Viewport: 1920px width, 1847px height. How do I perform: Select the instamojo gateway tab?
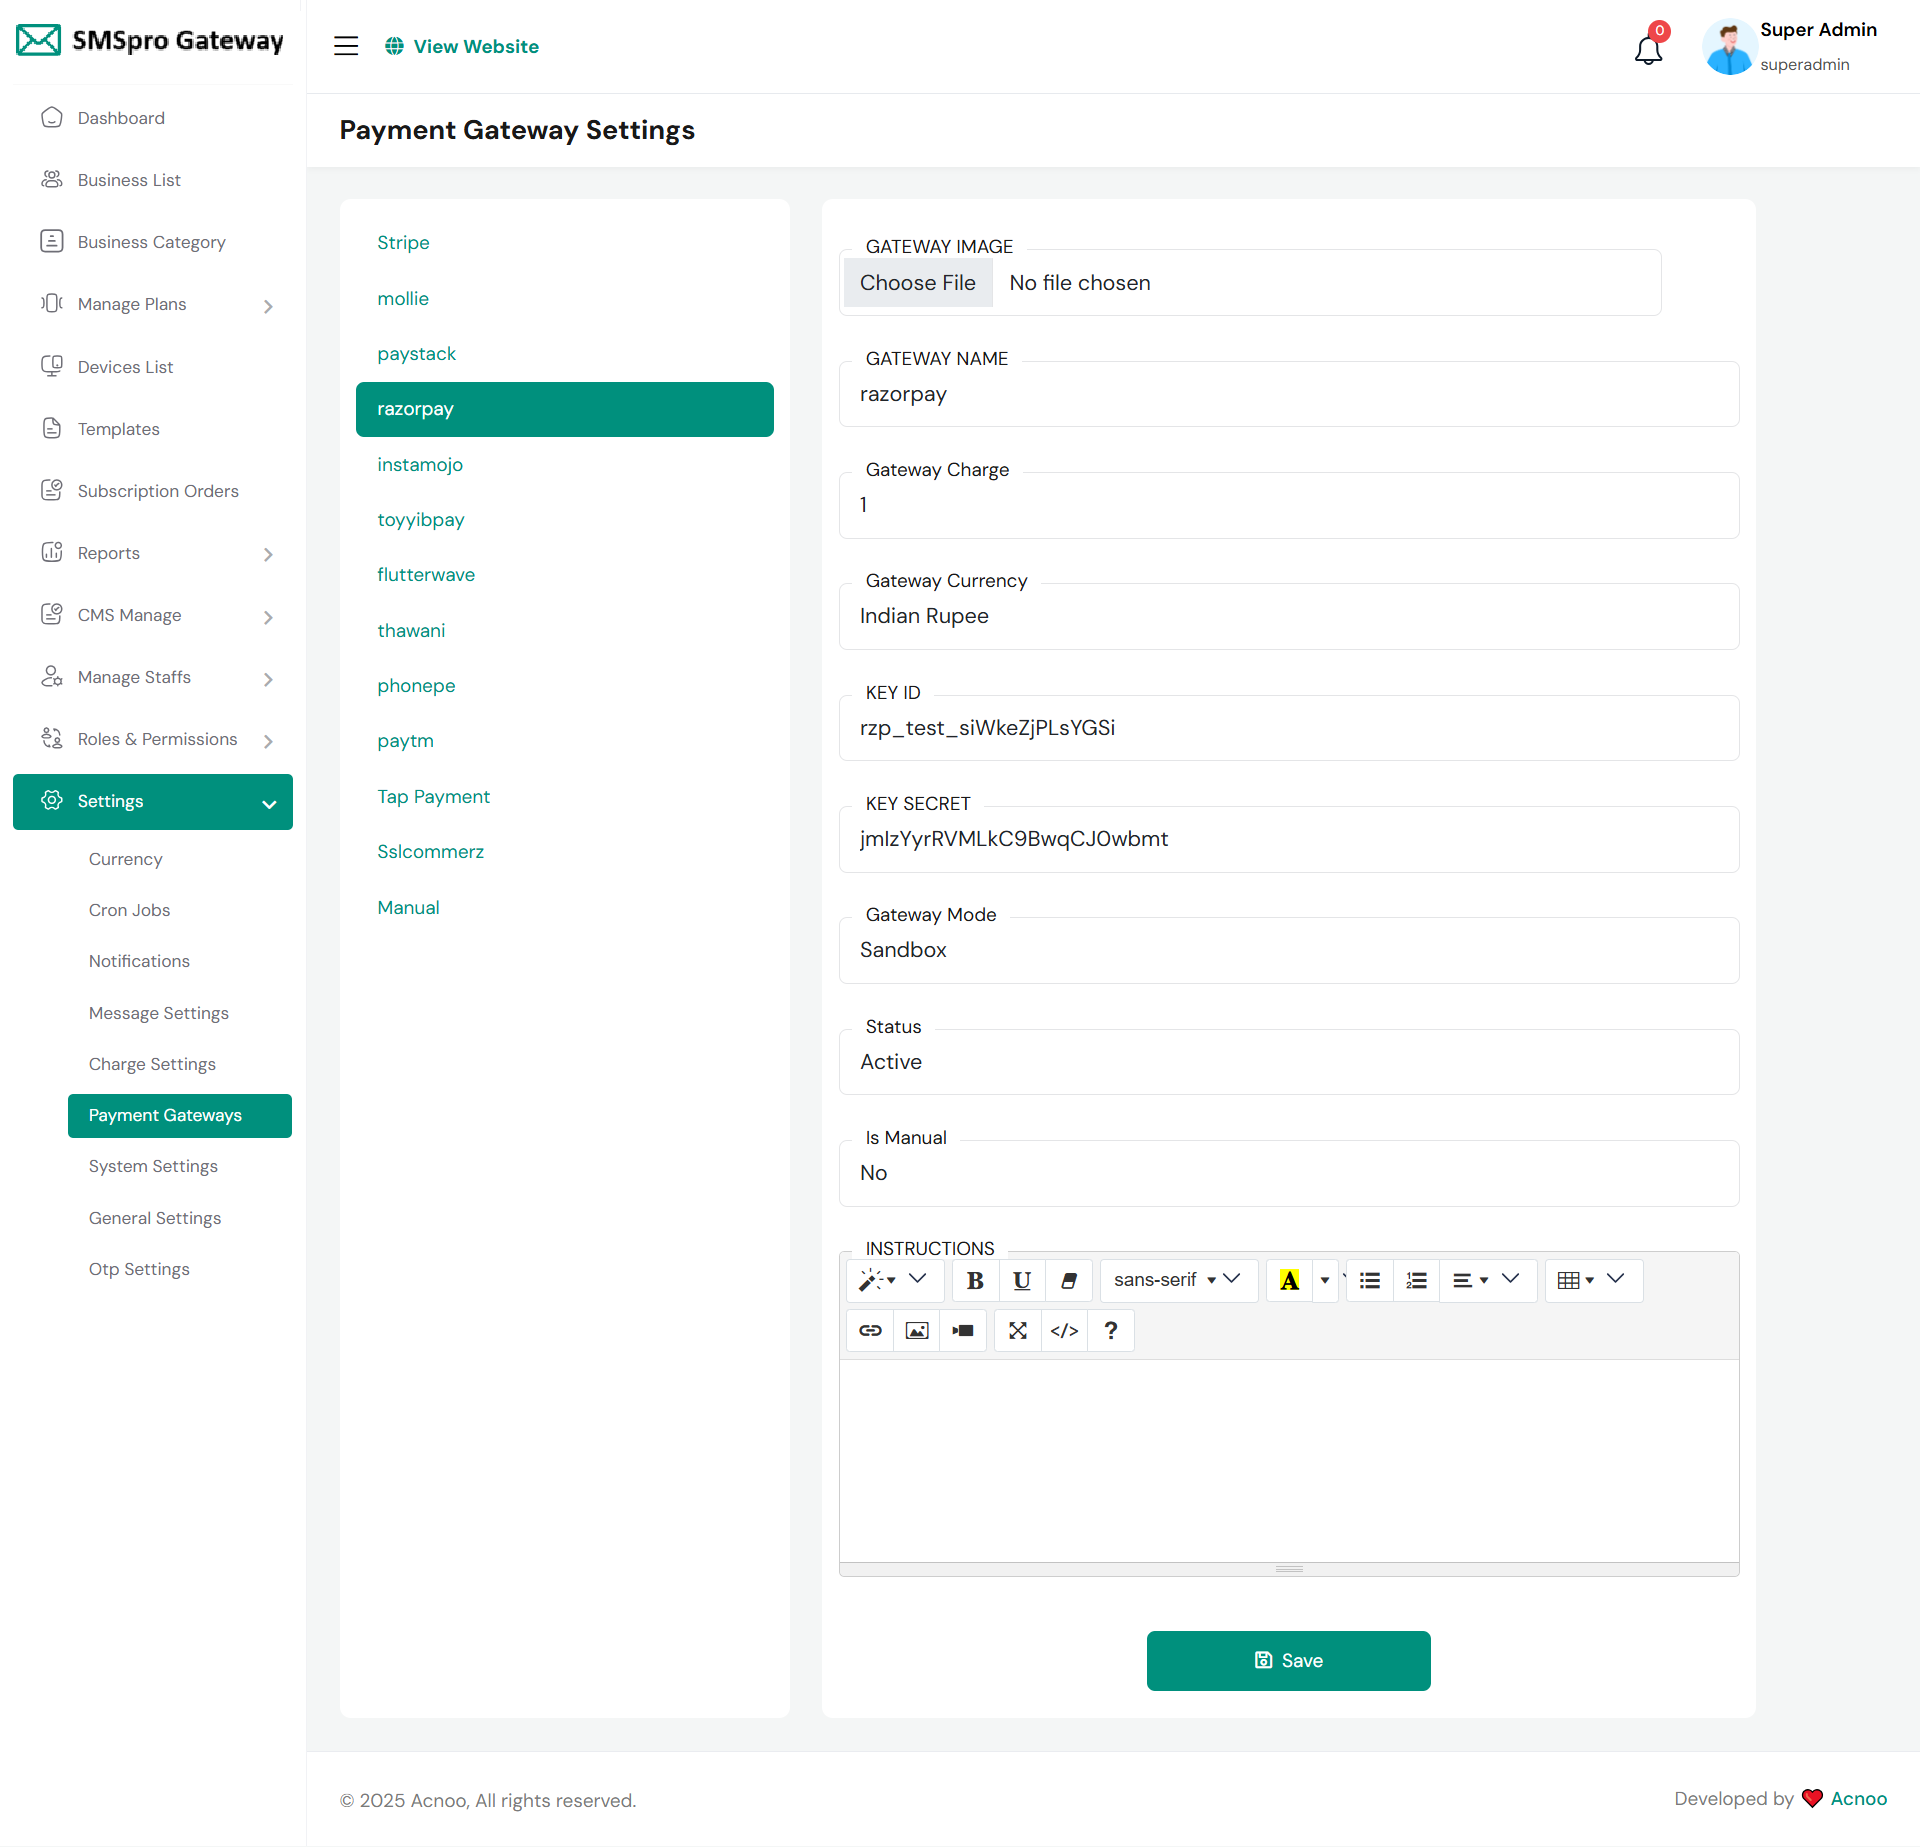point(420,465)
